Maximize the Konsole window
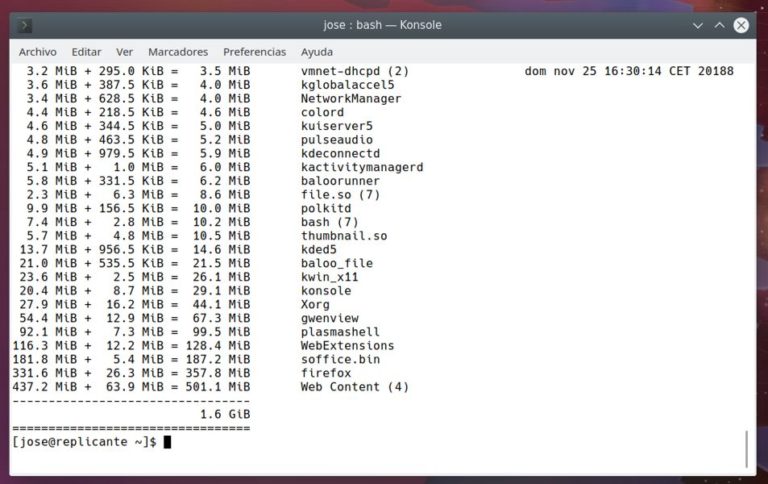This screenshot has height=484, width=768. pos(719,25)
